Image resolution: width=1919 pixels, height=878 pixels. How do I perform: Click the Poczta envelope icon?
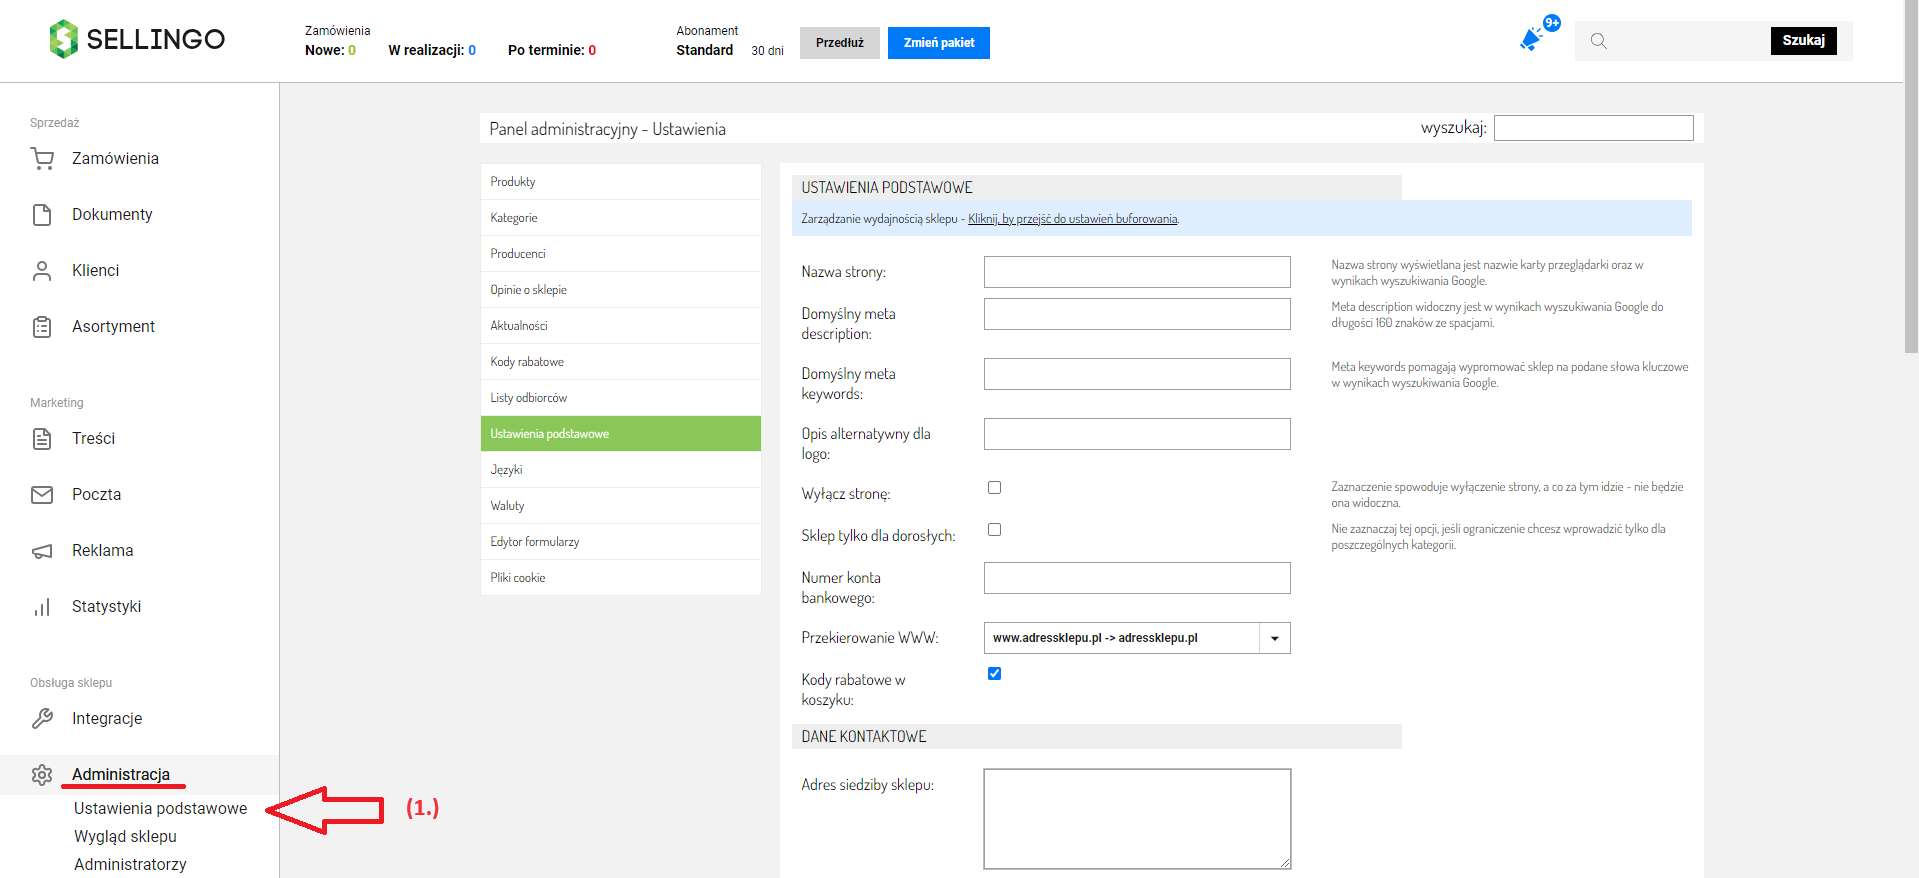pyautogui.click(x=42, y=494)
